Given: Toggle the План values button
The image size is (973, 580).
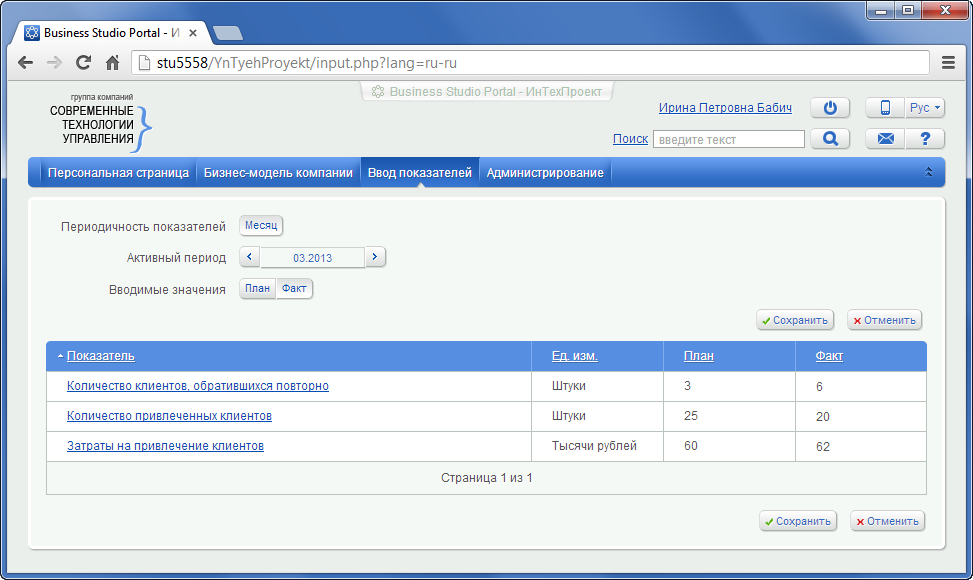Looking at the screenshot, I should [x=258, y=289].
